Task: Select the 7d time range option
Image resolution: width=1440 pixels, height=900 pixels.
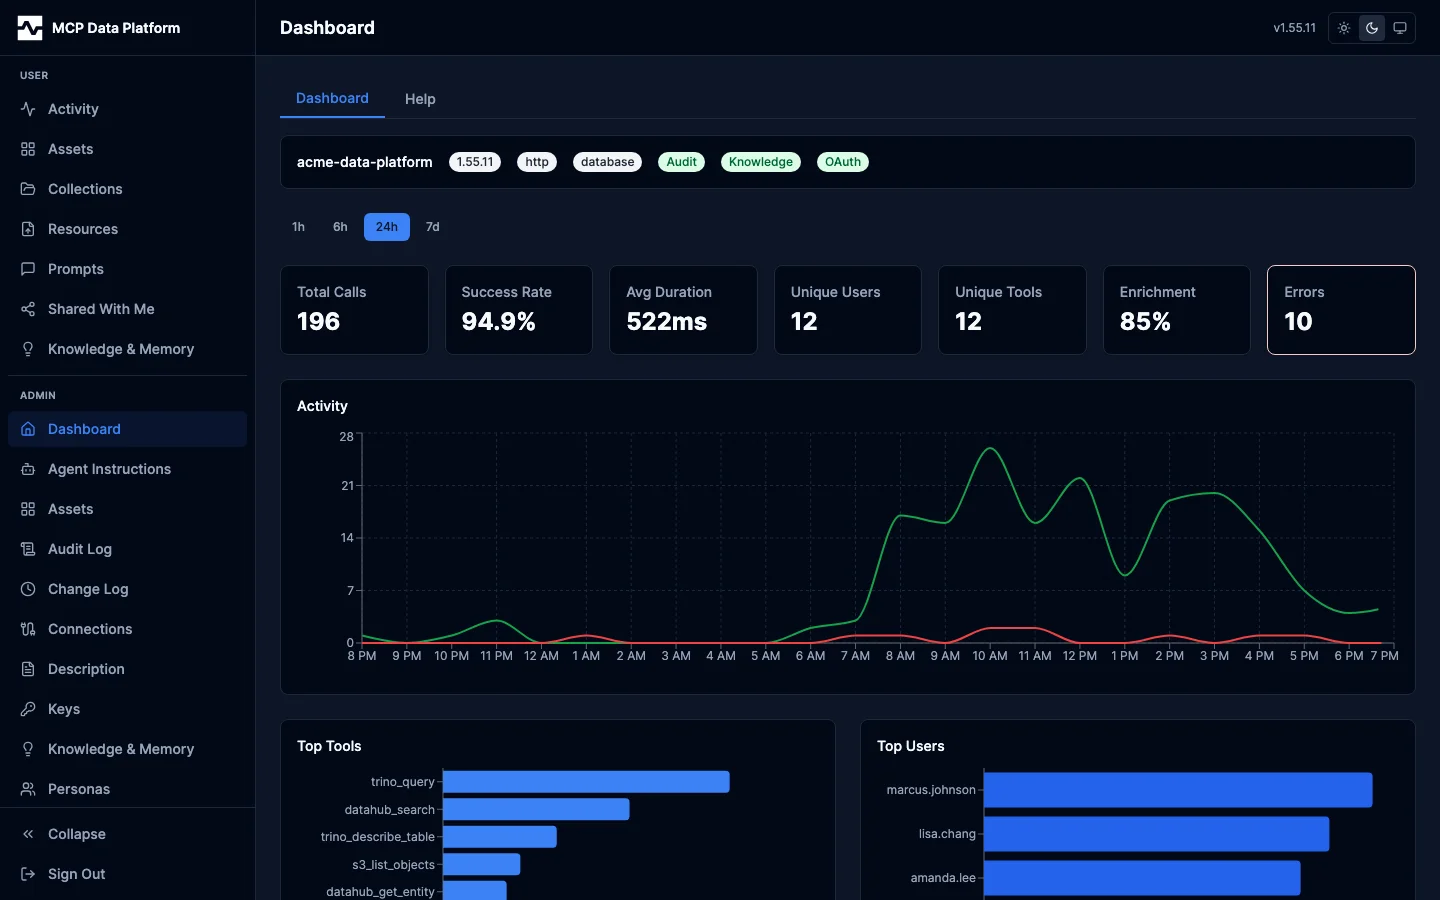Action: tap(432, 227)
